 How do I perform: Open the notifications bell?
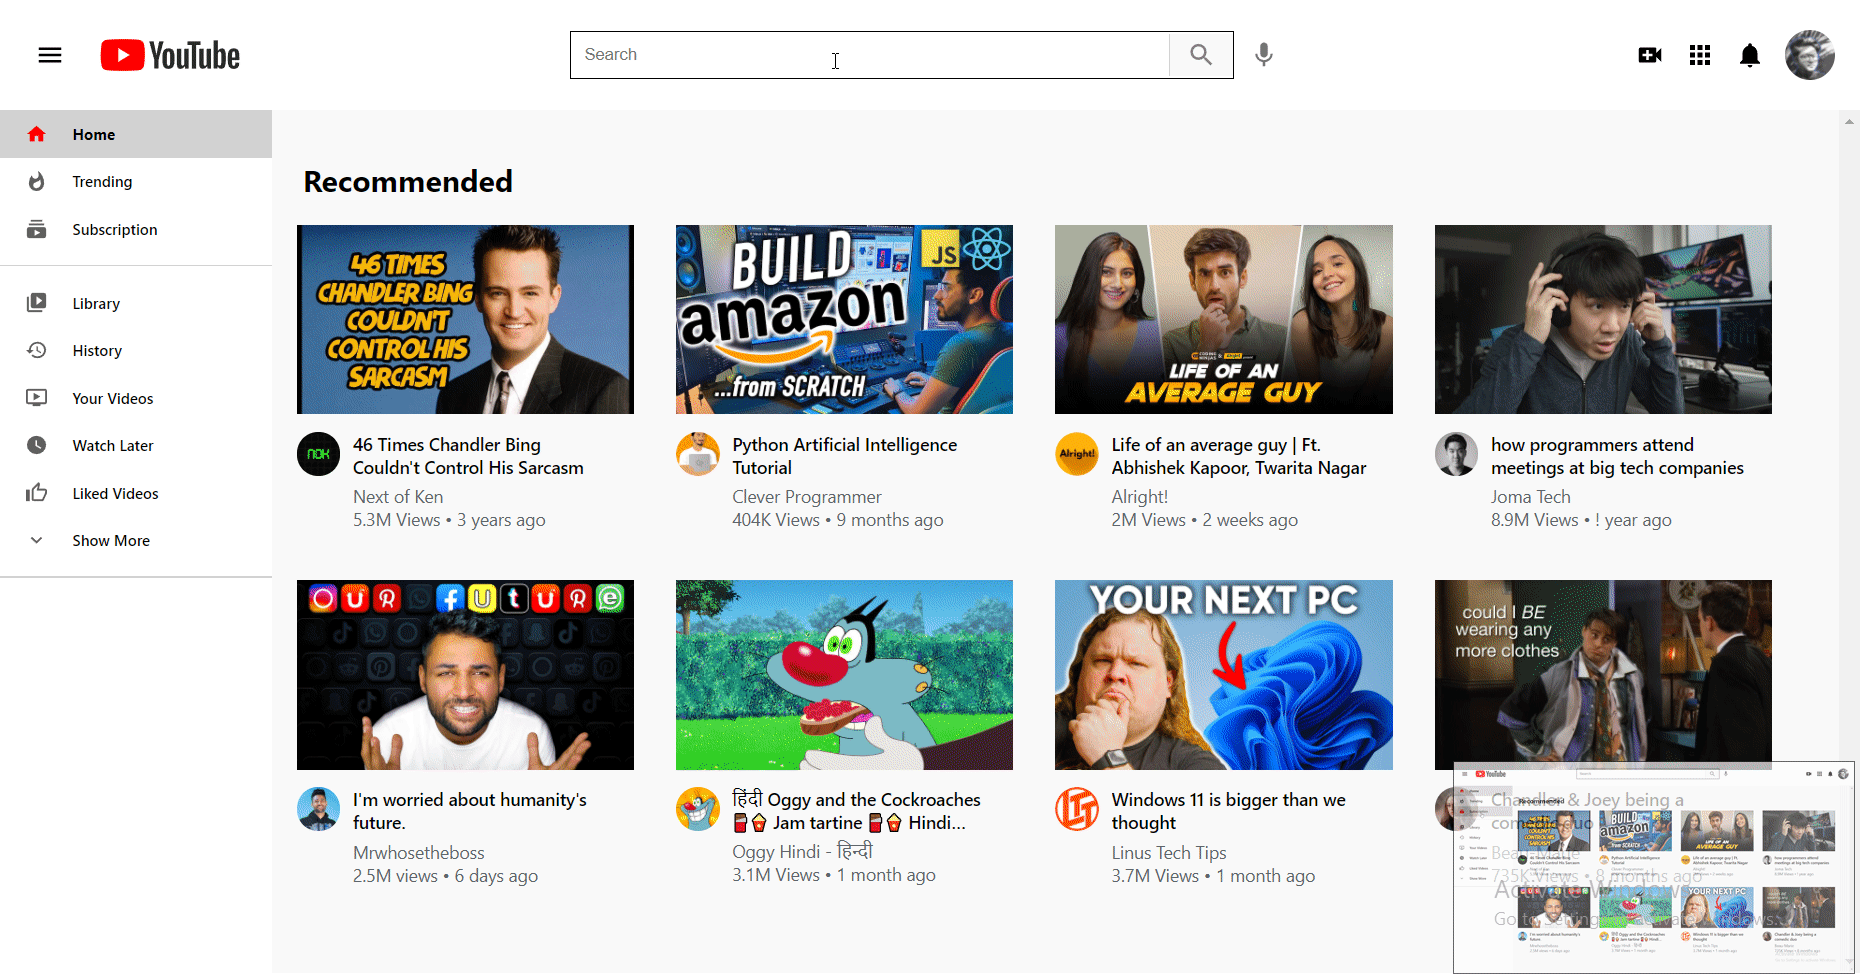(x=1750, y=55)
